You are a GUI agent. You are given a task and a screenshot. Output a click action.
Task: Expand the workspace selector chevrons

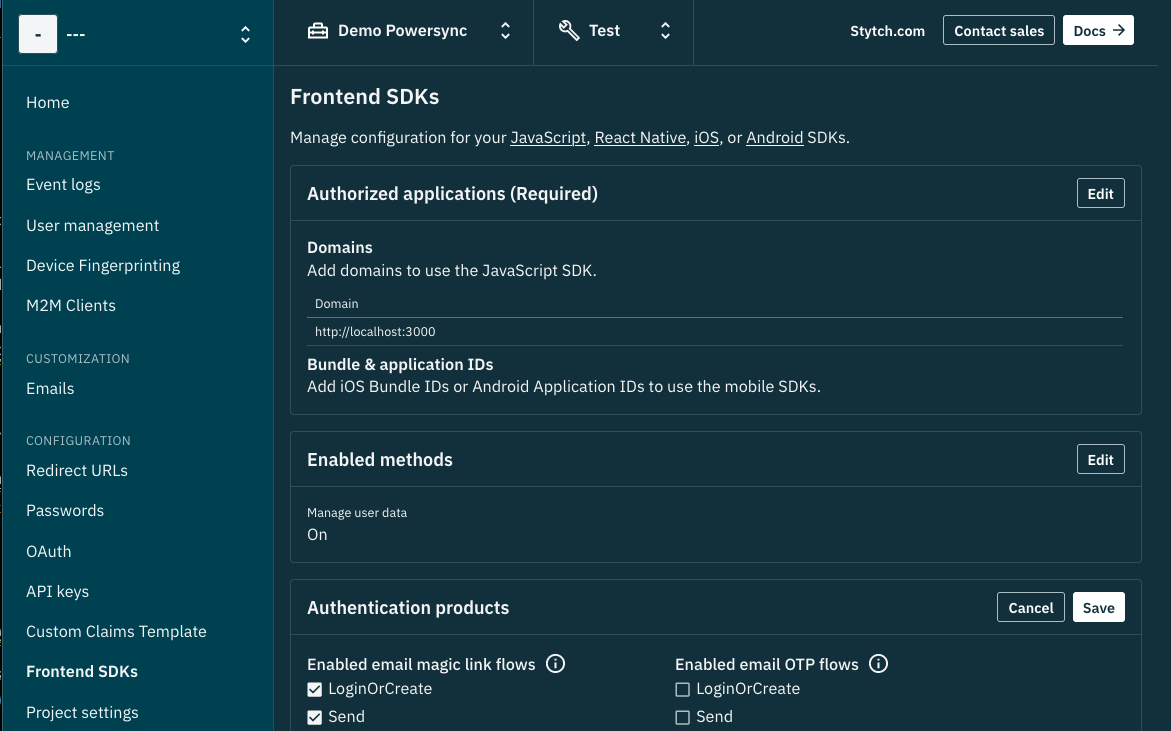(x=245, y=35)
